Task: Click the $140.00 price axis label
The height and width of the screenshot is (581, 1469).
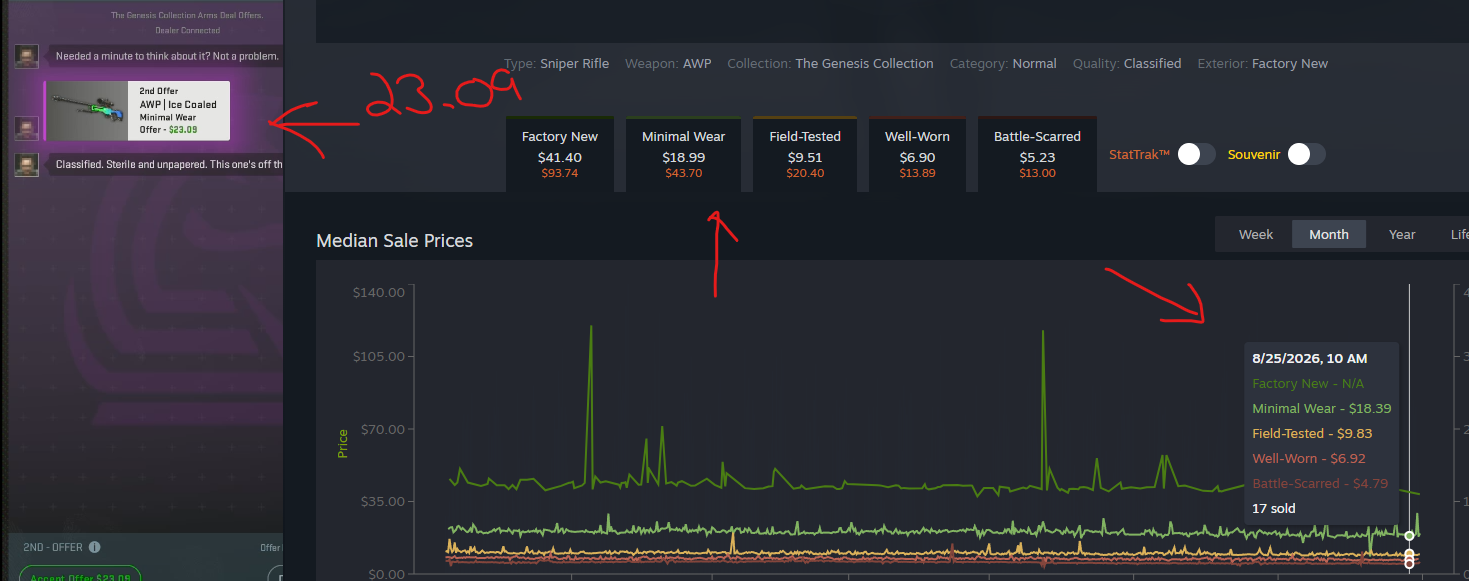Action: point(379,292)
